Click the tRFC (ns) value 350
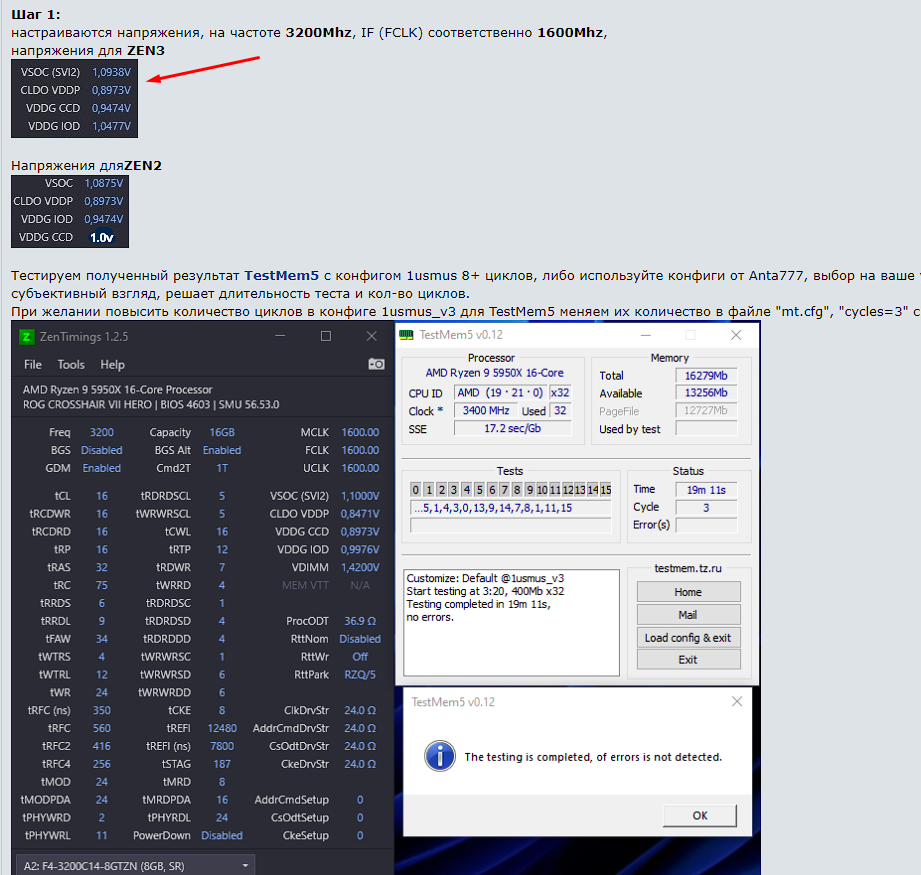The height and width of the screenshot is (875, 921). pos(102,711)
